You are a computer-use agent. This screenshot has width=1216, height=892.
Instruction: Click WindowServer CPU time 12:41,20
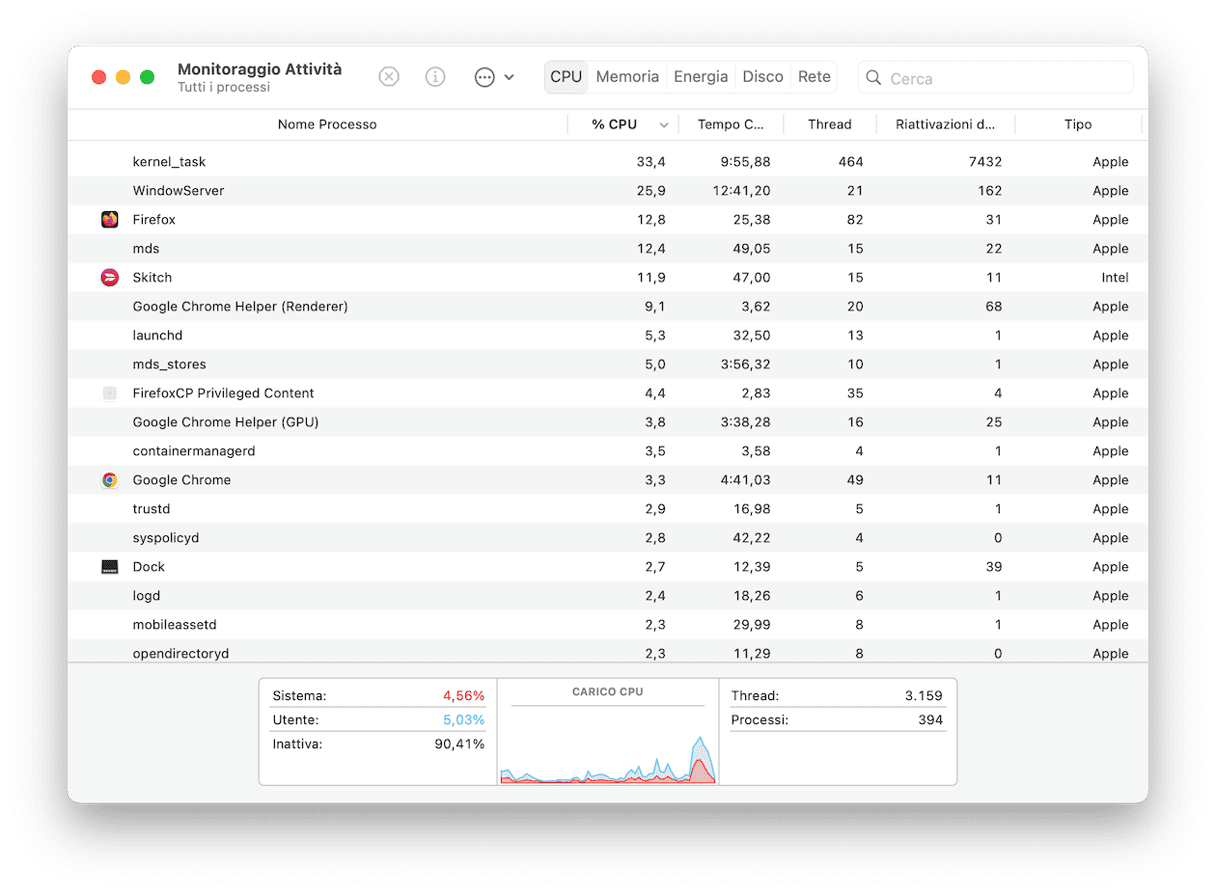(741, 191)
